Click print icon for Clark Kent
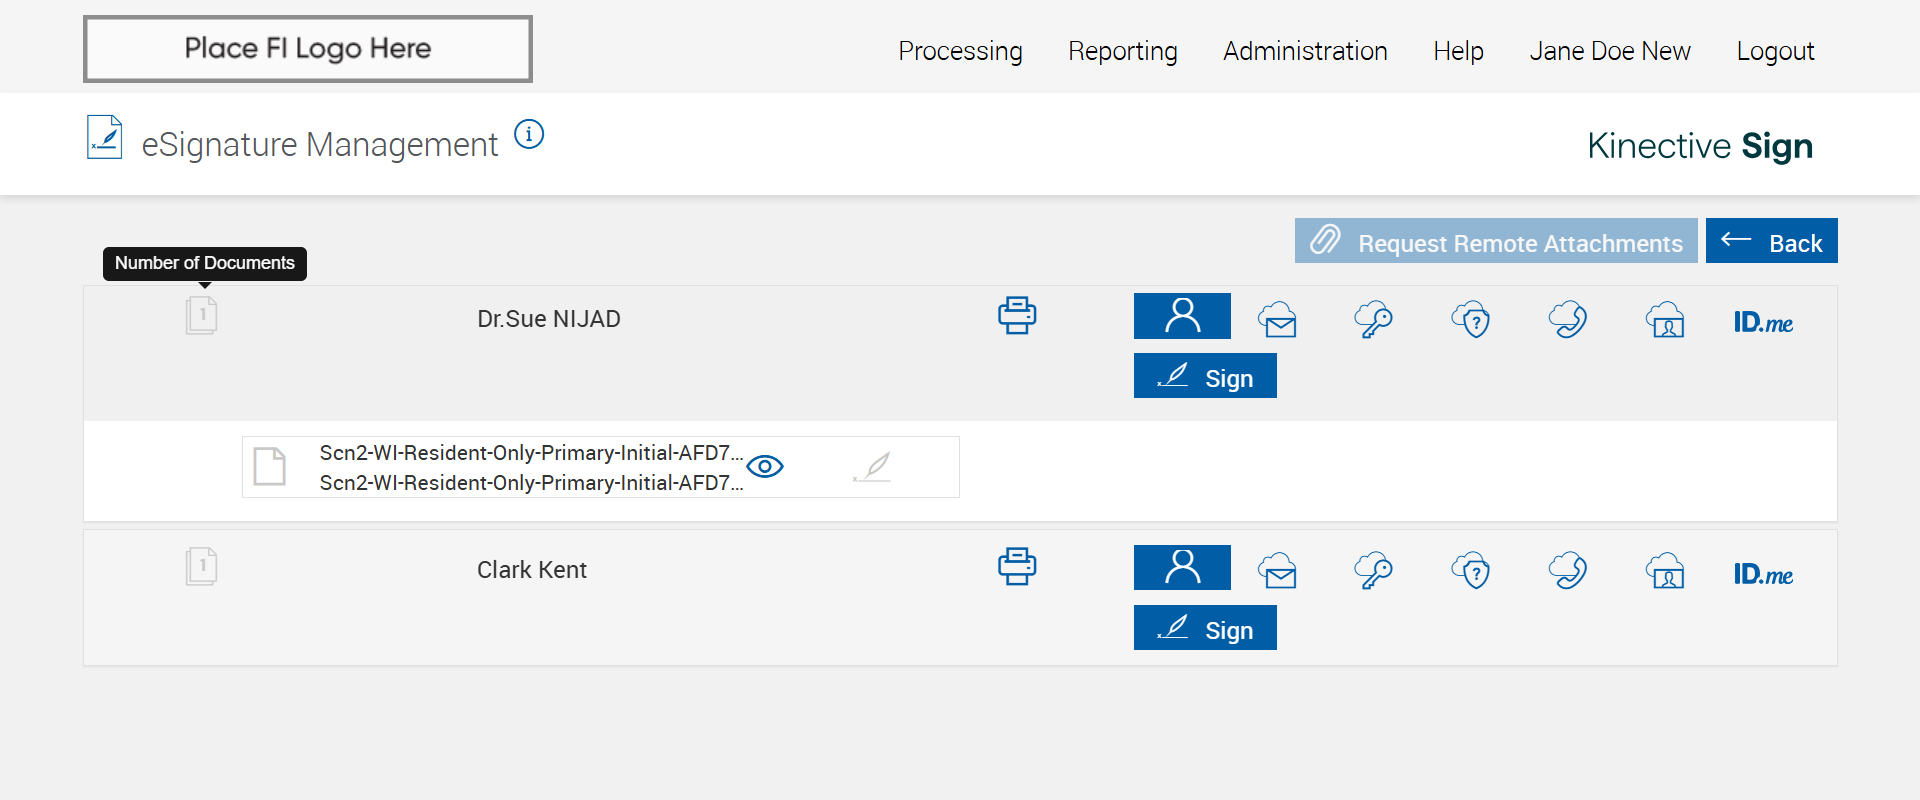1920x800 pixels. pos(1017,567)
